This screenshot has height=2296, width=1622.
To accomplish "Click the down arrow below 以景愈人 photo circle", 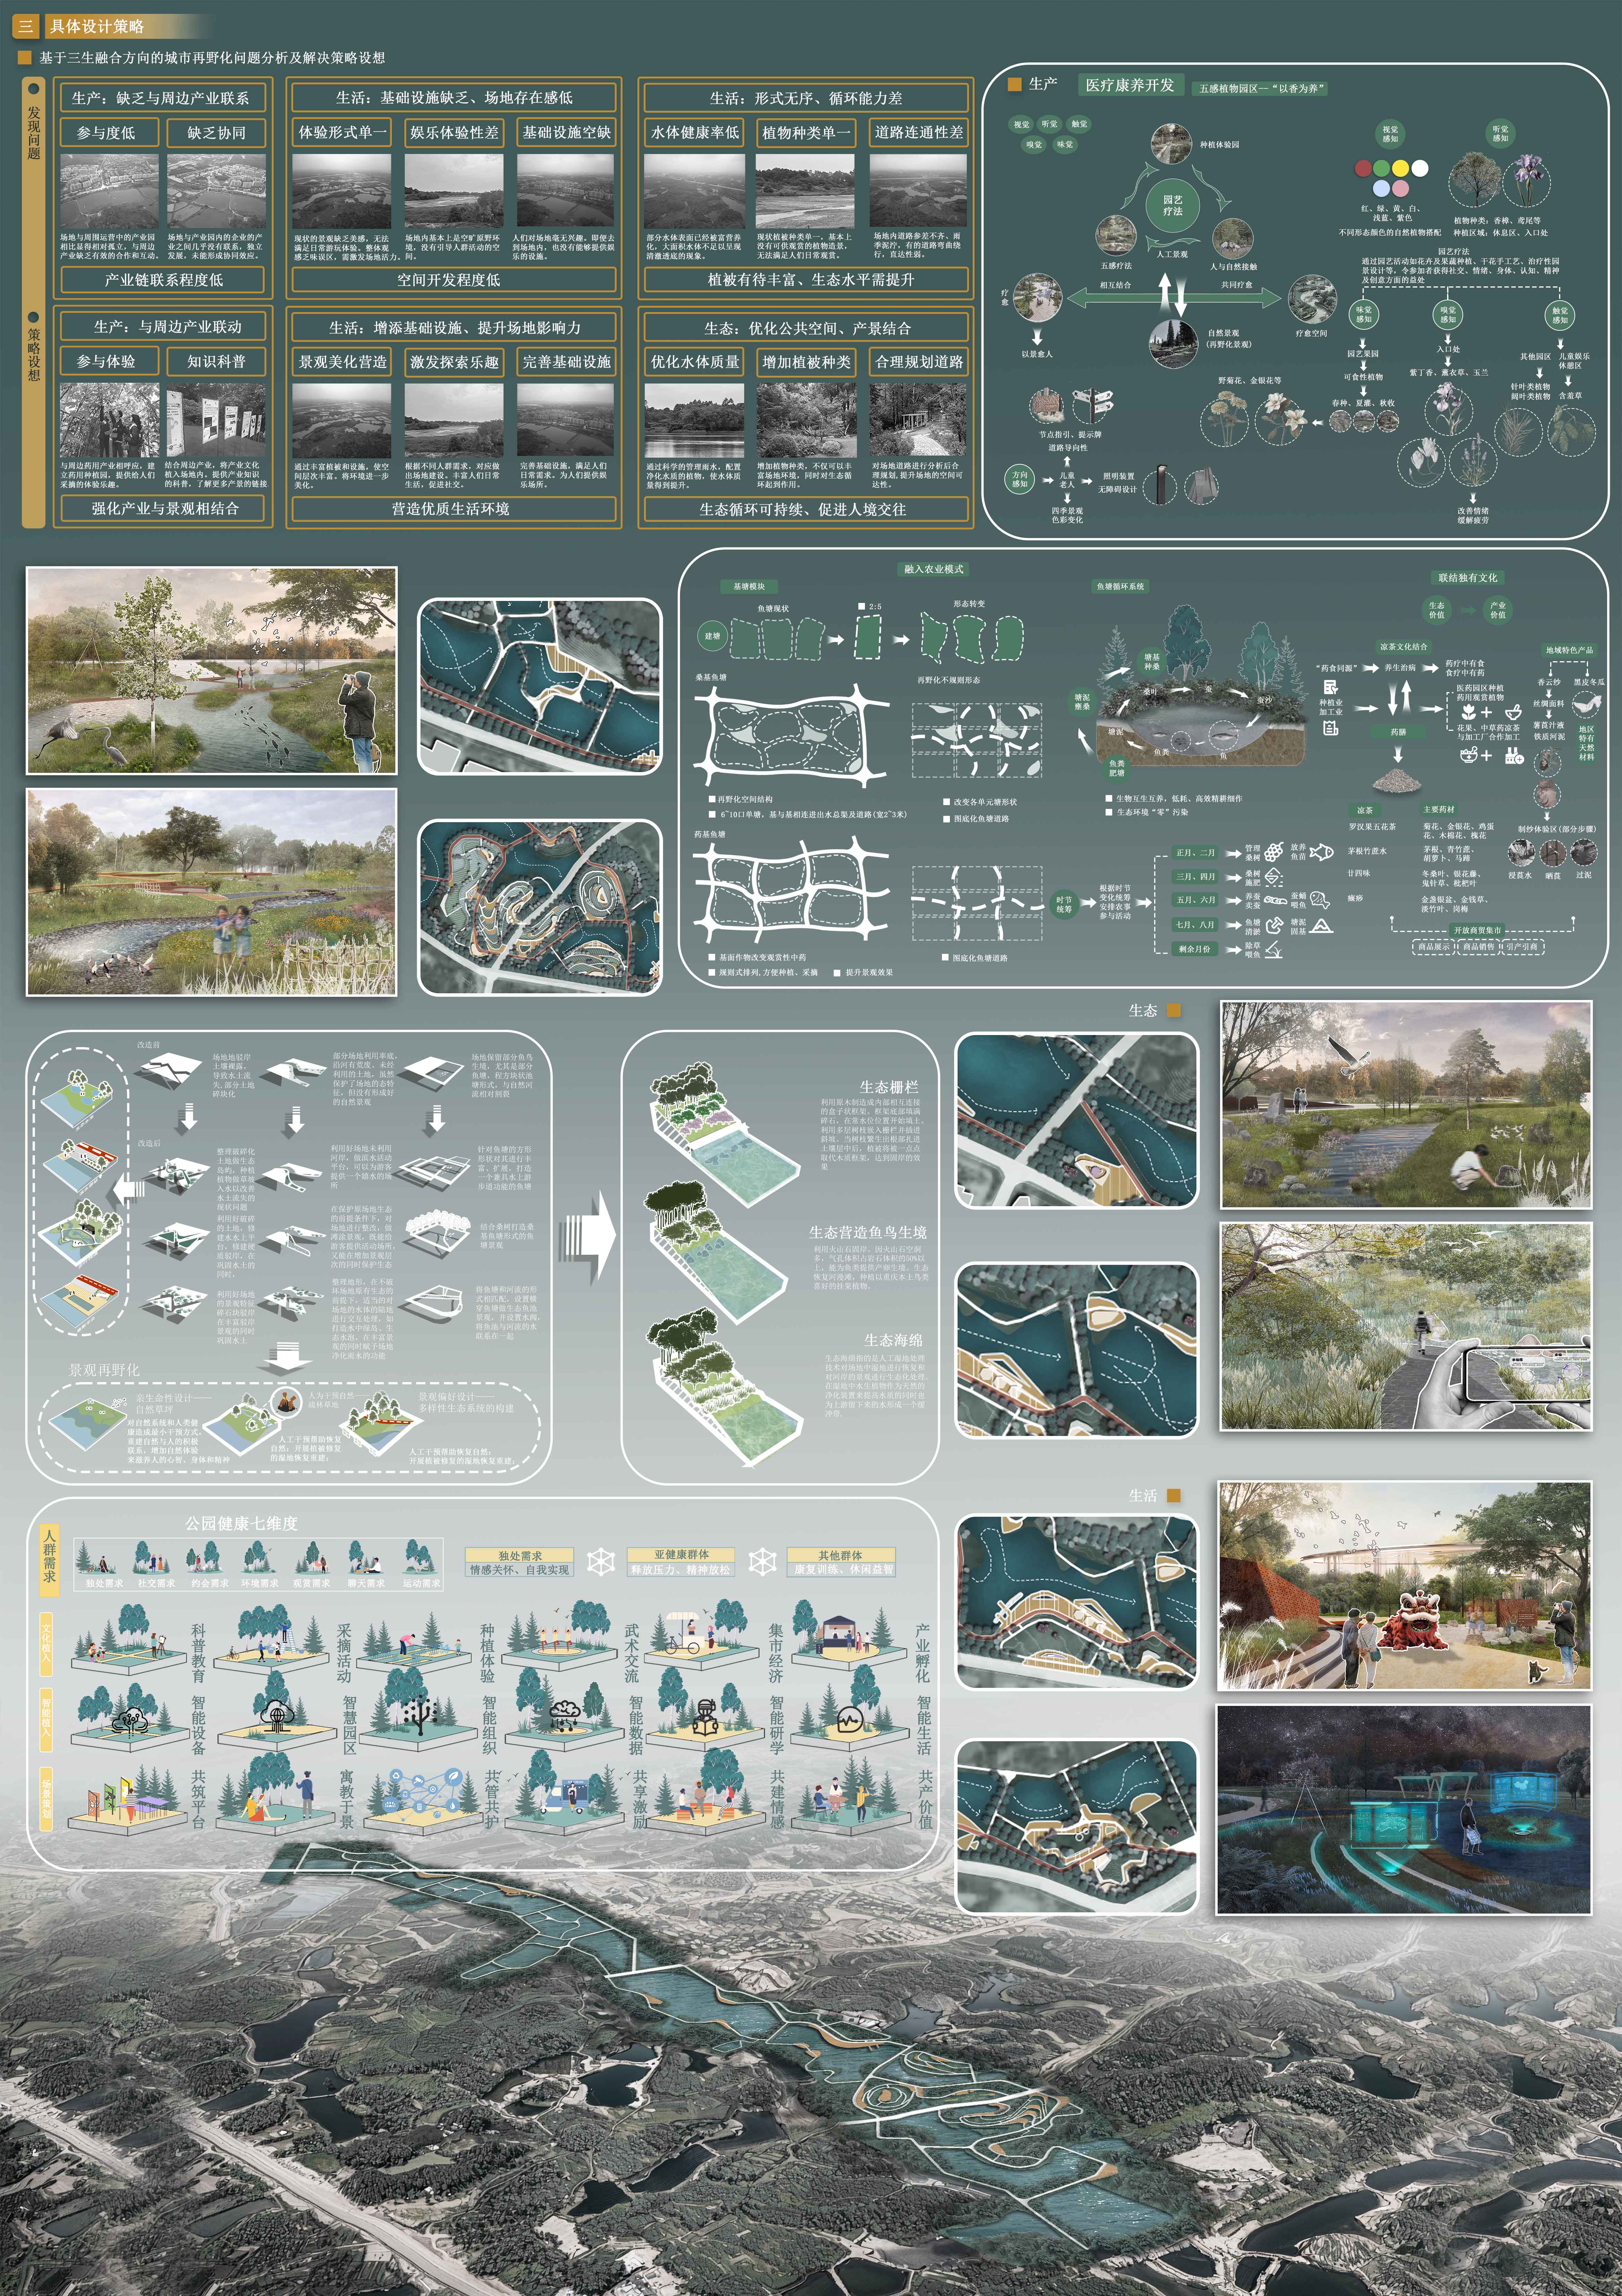I will pos(1037,336).
